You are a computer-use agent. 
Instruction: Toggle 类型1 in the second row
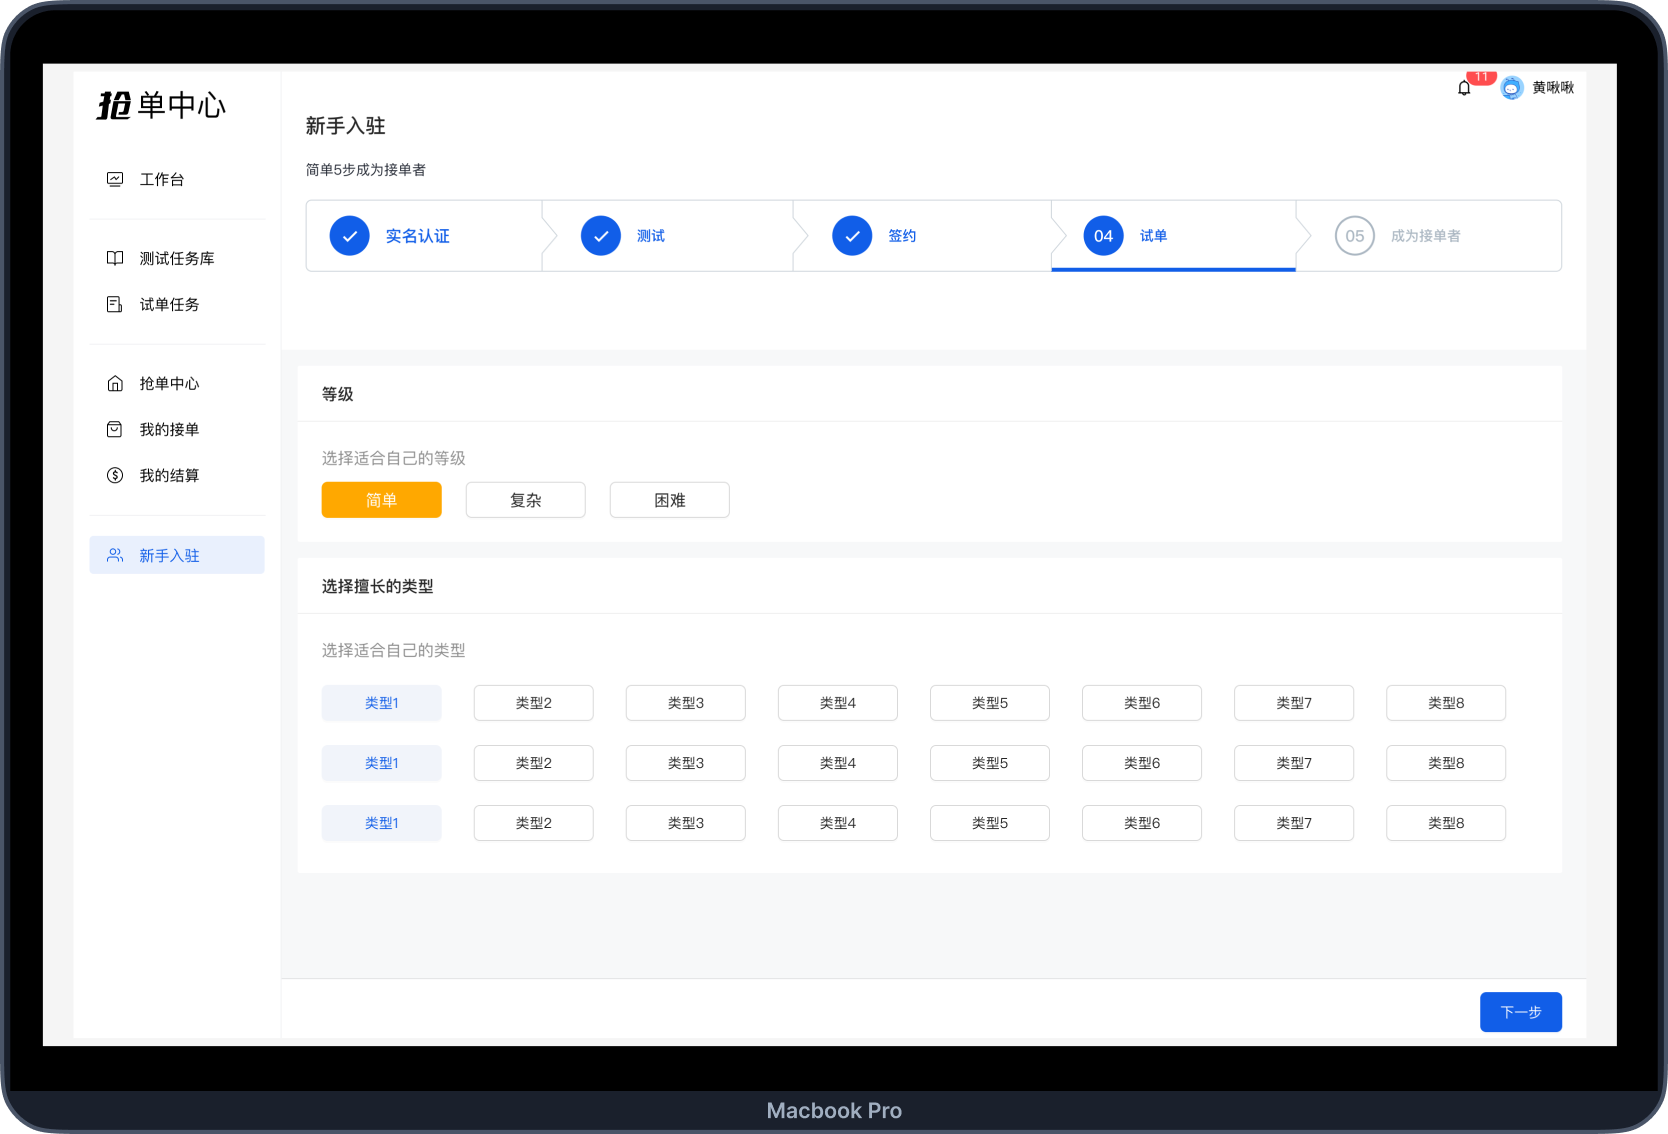coord(381,763)
